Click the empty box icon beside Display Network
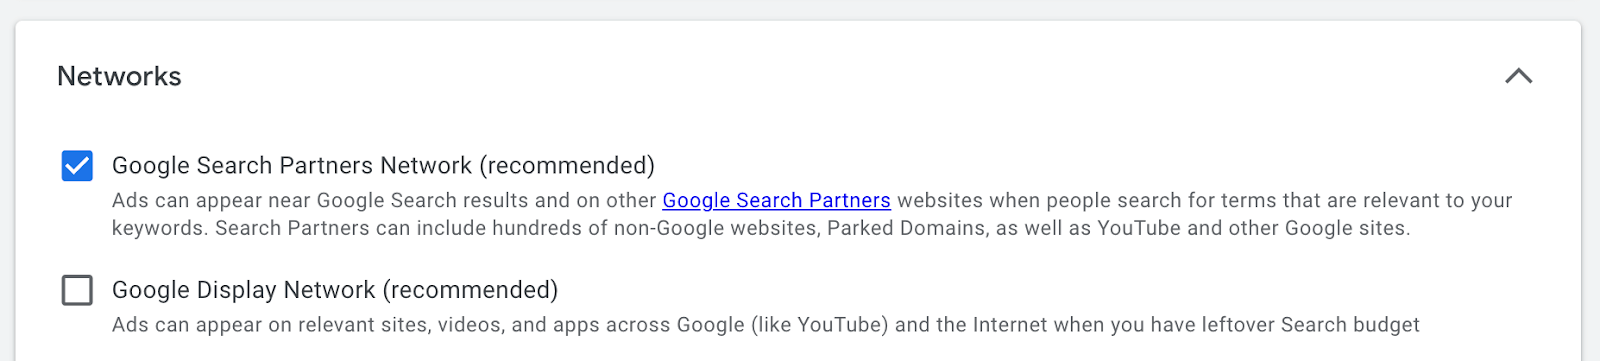This screenshot has height=361, width=1600. (x=77, y=290)
